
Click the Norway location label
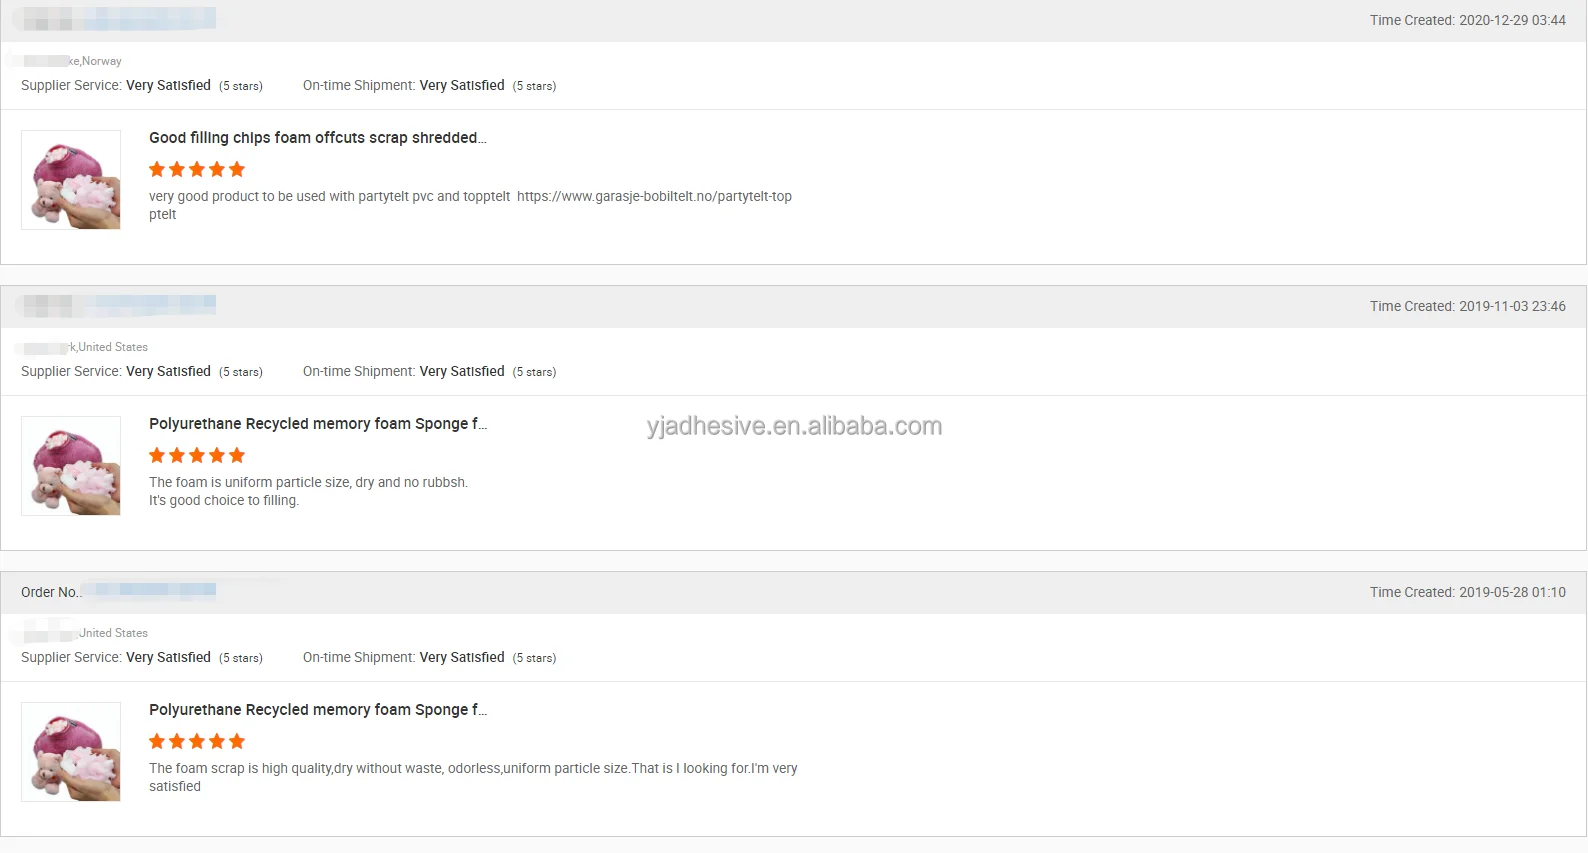(x=101, y=61)
